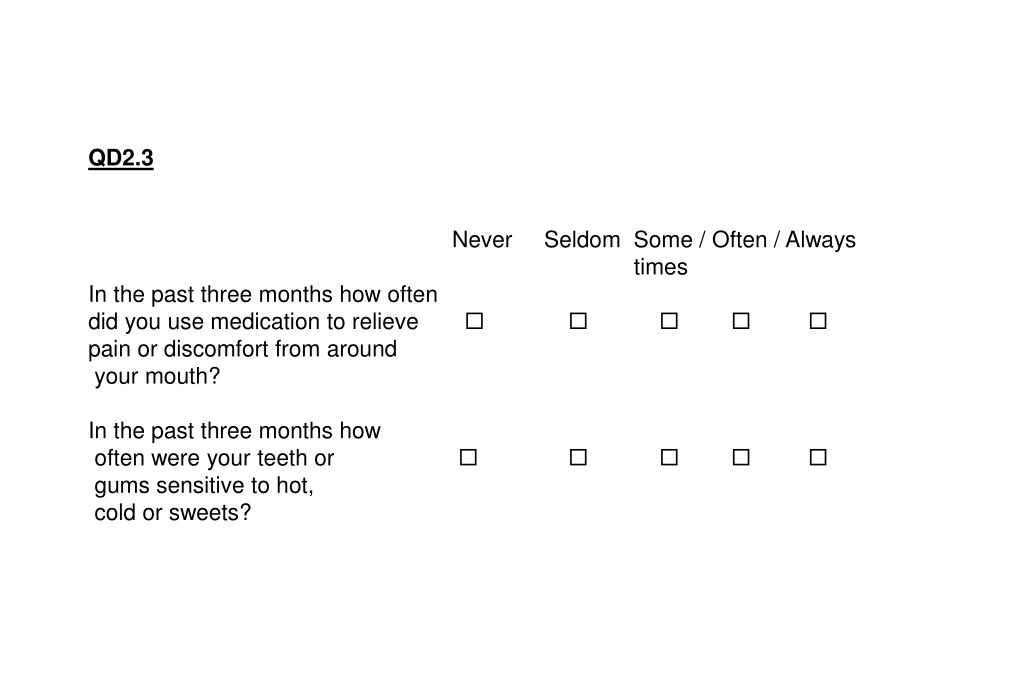Image resolution: width=1023 pixels, height=682 pixels.
Task: Check Seldom for the medication question
Action: pos(578,321)
